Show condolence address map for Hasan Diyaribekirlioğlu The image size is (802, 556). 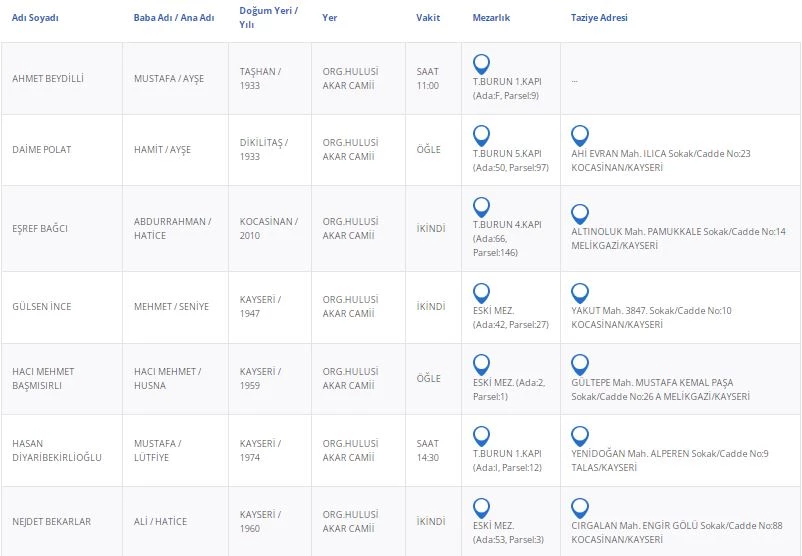[579, 436]
